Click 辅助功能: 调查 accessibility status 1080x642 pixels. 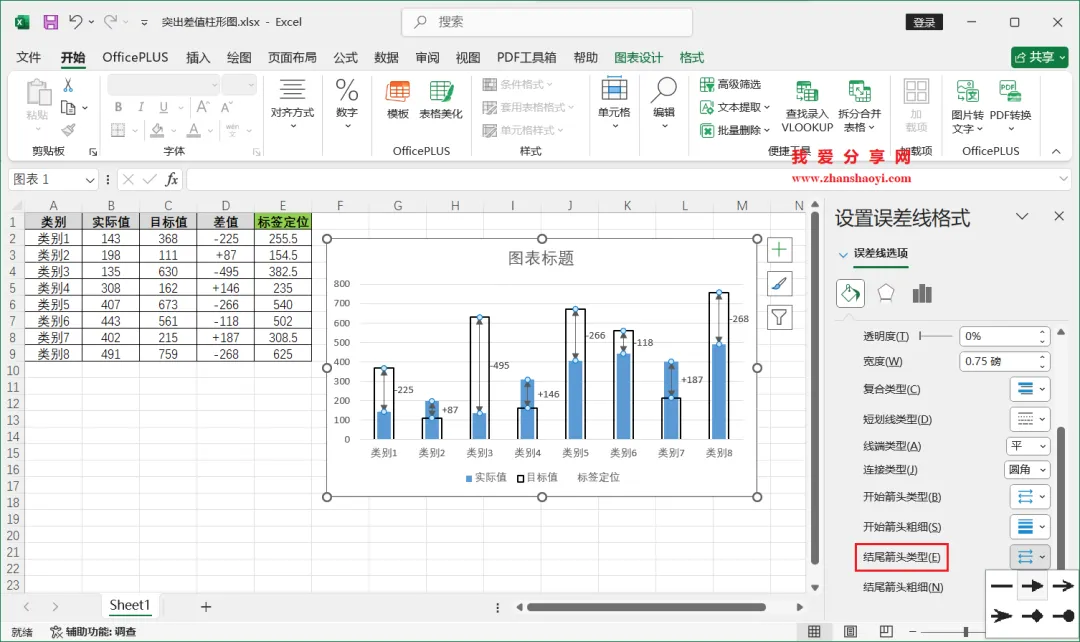(93, 632)
